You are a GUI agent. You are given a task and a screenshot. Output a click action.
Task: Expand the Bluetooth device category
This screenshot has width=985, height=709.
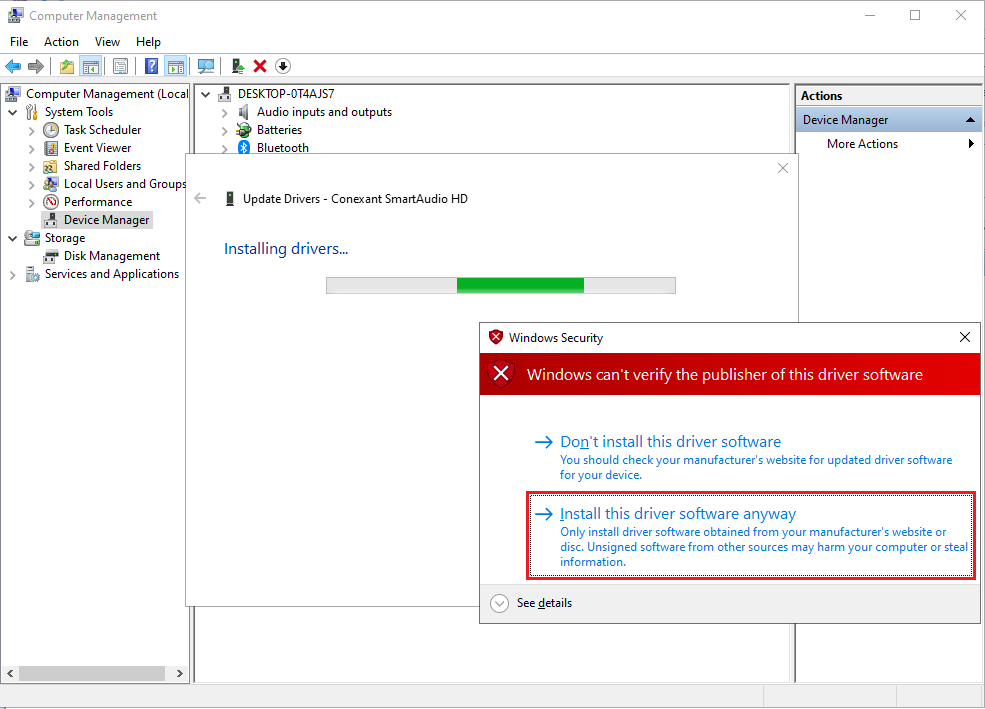pyautogui.click(x=224, y=147)
